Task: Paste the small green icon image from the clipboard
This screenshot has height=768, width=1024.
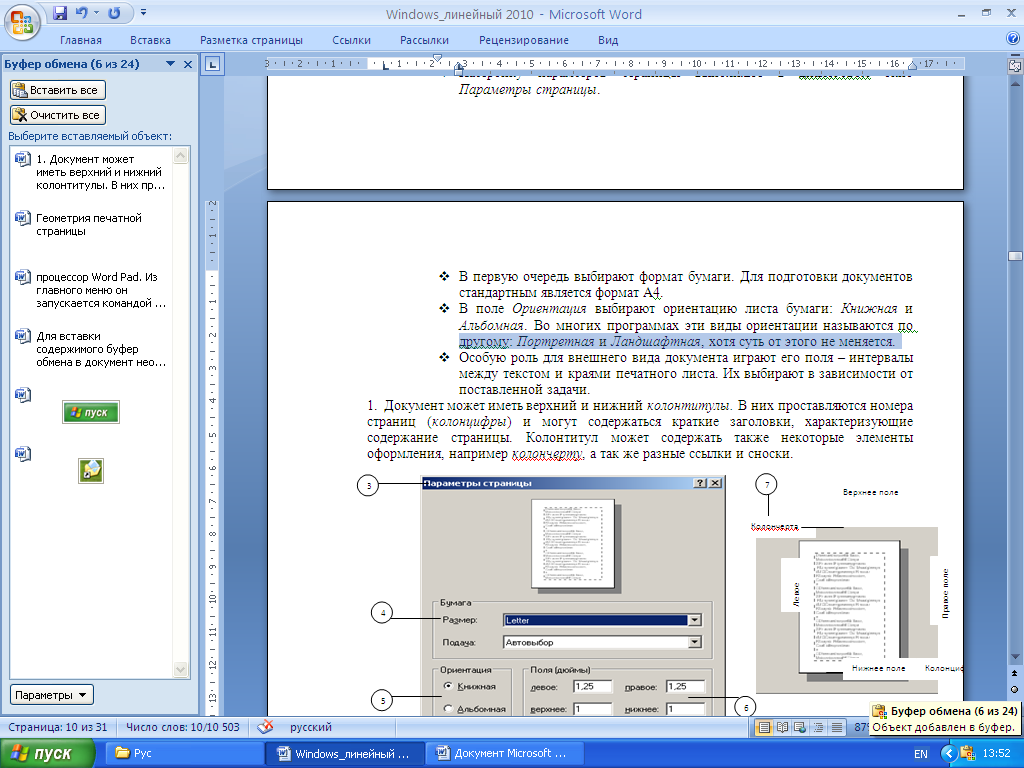Action: pyautogui.click(x=91, y=471)
